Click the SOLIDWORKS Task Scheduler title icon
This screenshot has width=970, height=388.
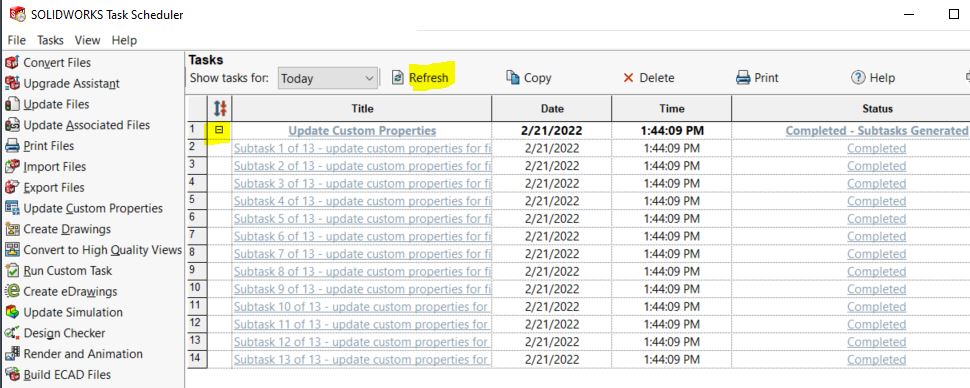coord(17,14)
